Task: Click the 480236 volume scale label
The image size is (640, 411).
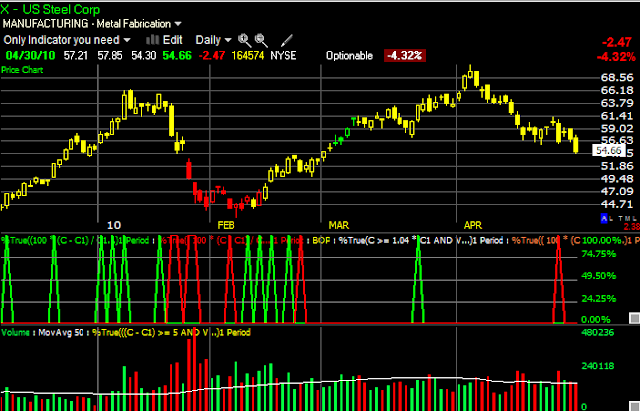Action: pos(598,333)
